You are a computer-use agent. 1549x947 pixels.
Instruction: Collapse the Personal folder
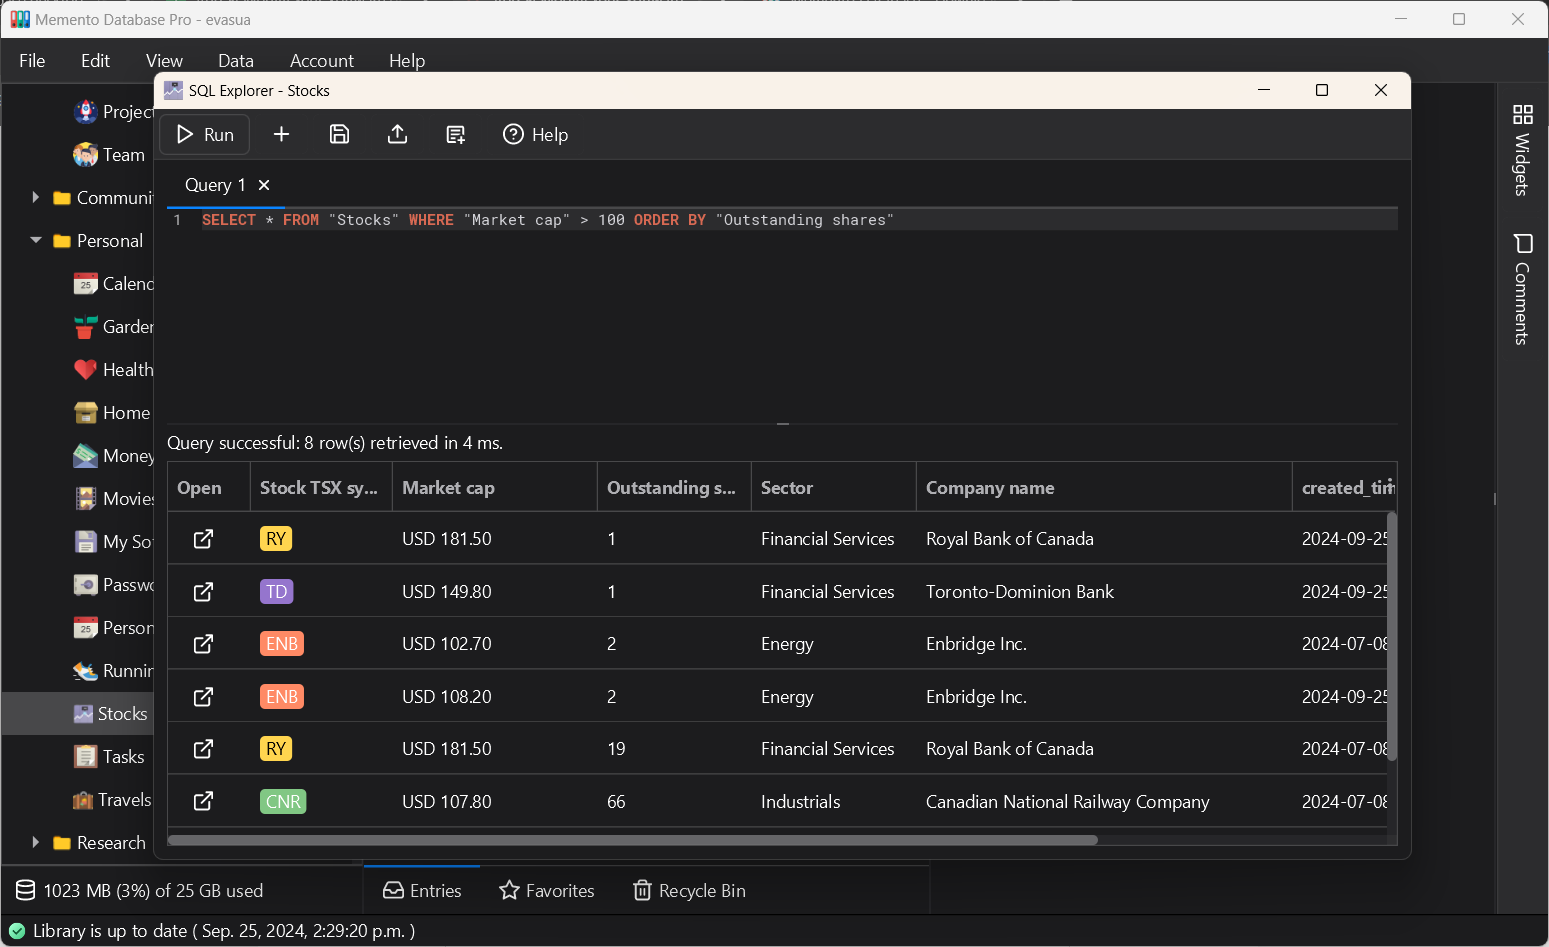point(36,241)
